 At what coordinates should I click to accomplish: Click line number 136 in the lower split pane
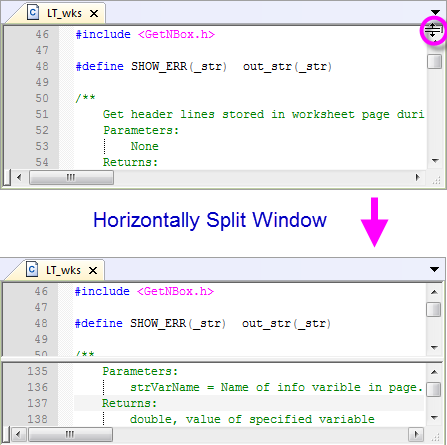[x=37, y=387]
